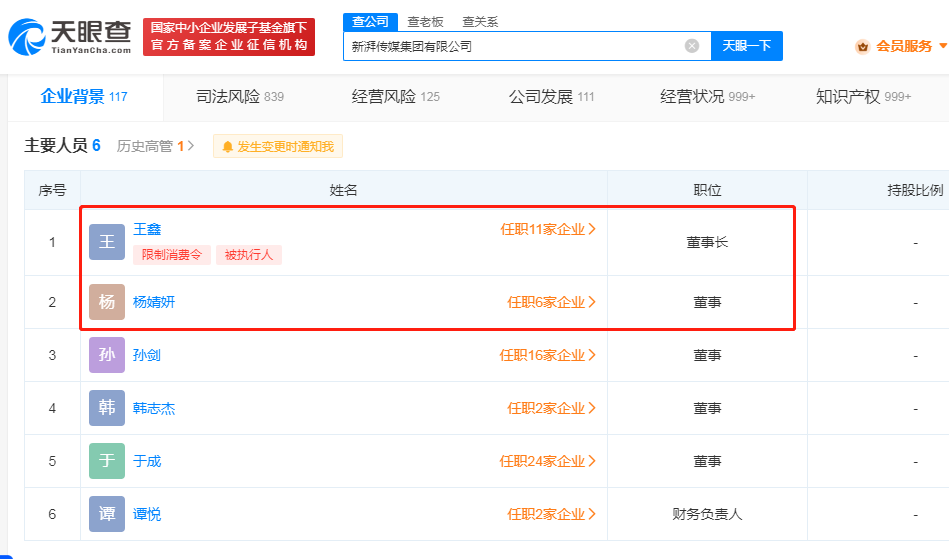The image size is (949, 559).
Task: Click the 于 avatar for 于成
Action: (107, 461)
